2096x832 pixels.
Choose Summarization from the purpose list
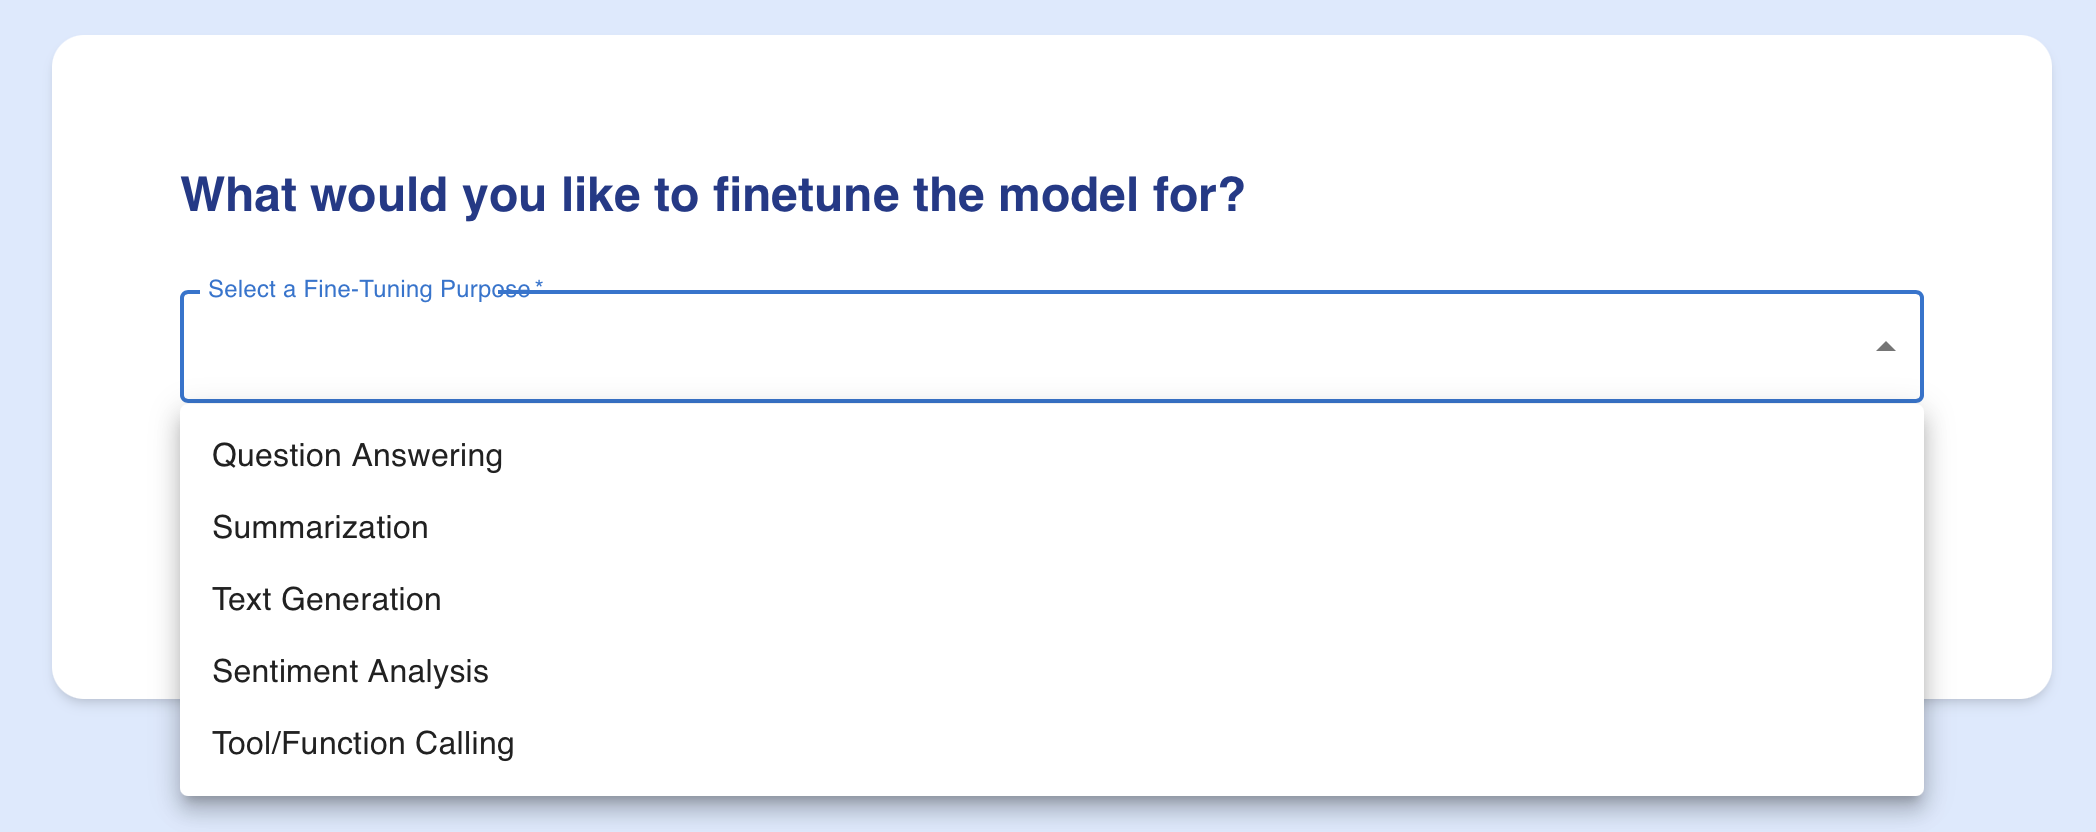coord(320,528)
